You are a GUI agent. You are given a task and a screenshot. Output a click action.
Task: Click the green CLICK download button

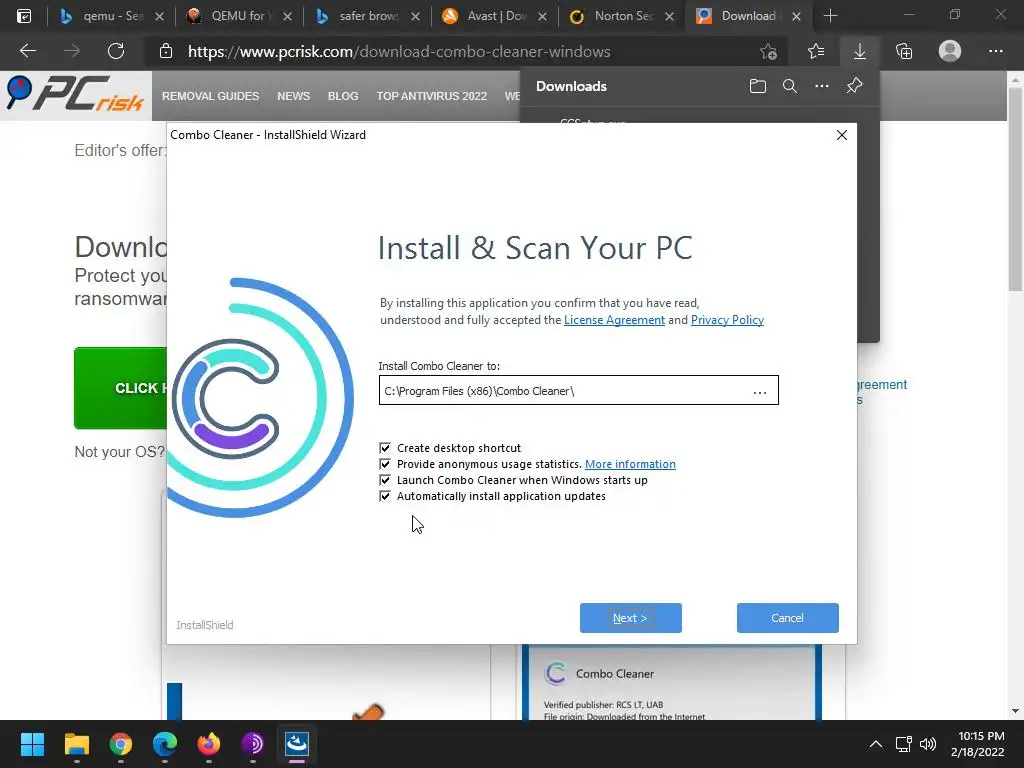click(121, 388)
